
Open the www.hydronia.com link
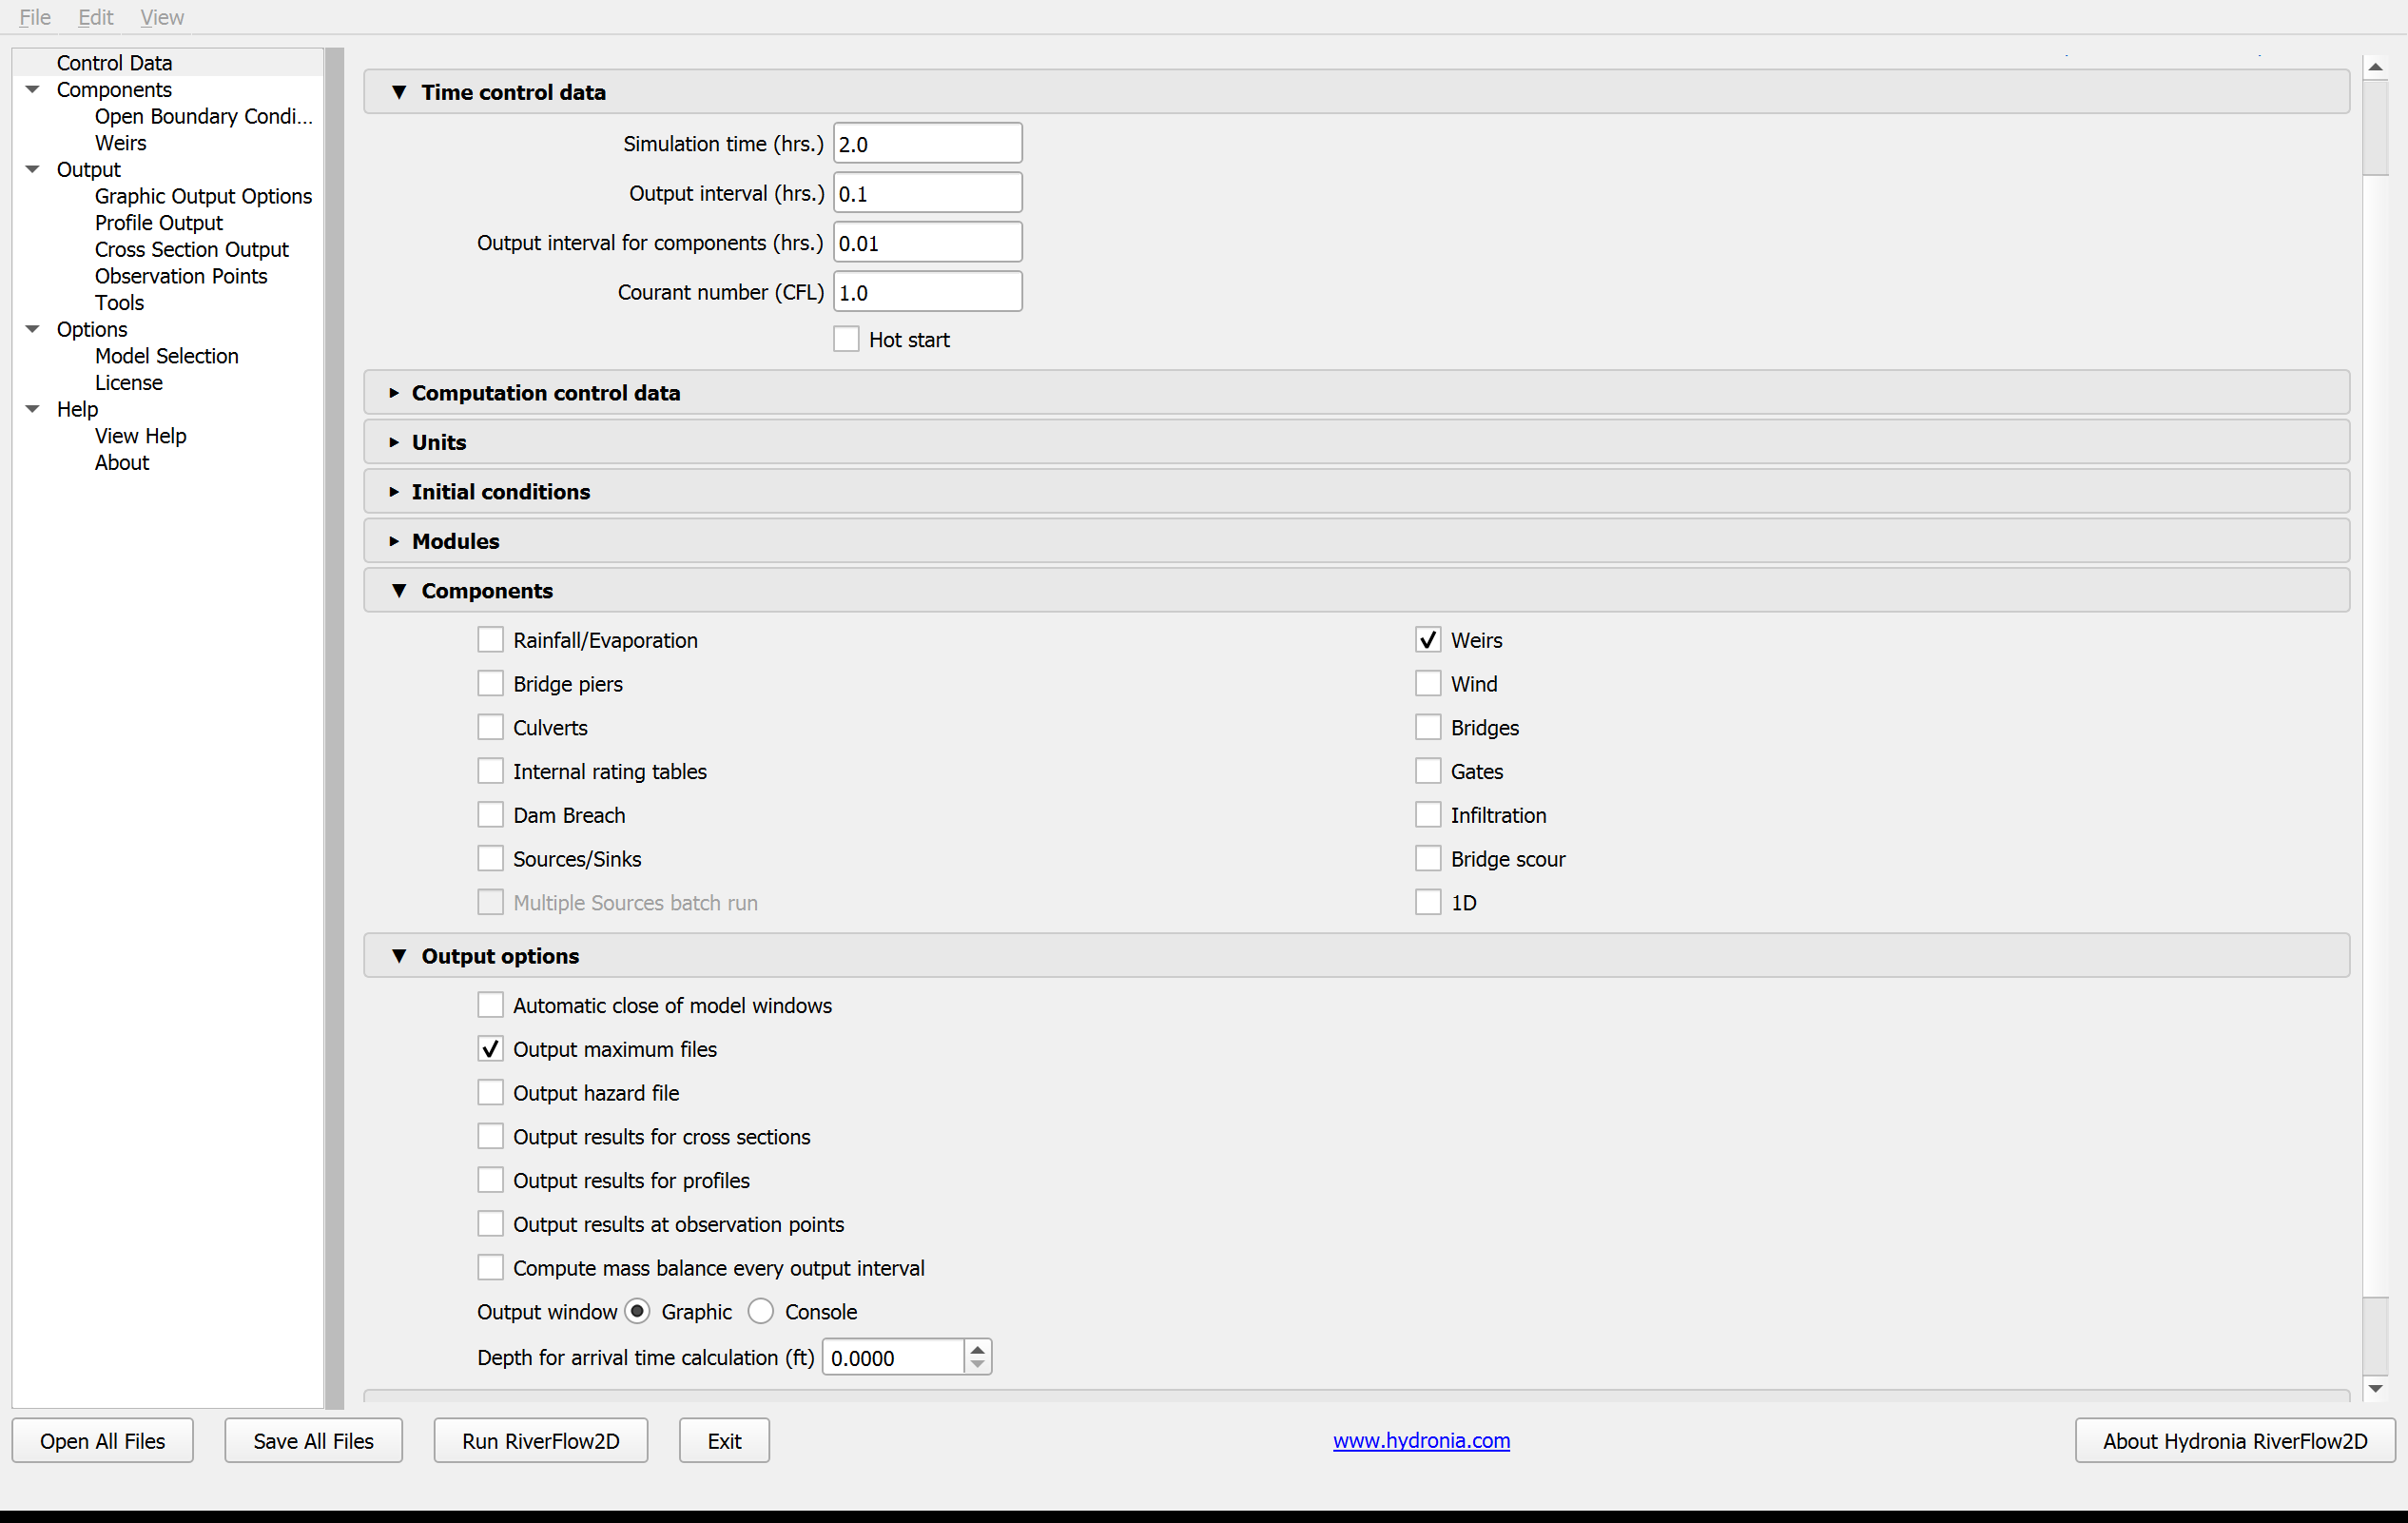click(1421, 1441)
